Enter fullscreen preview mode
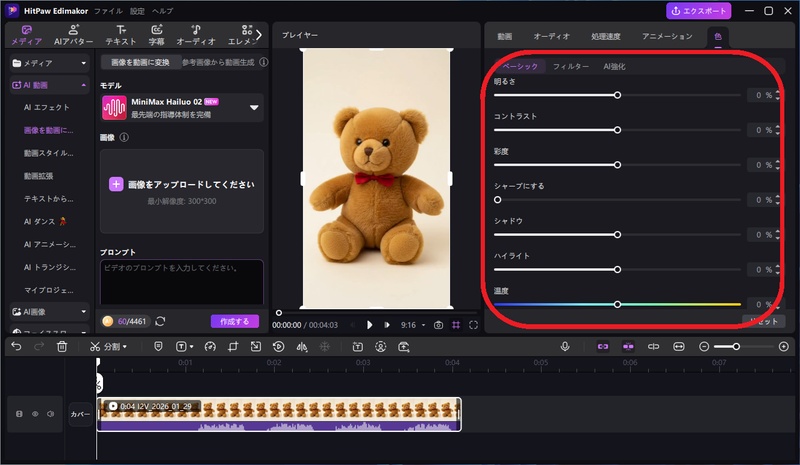 tap(473, 325)
